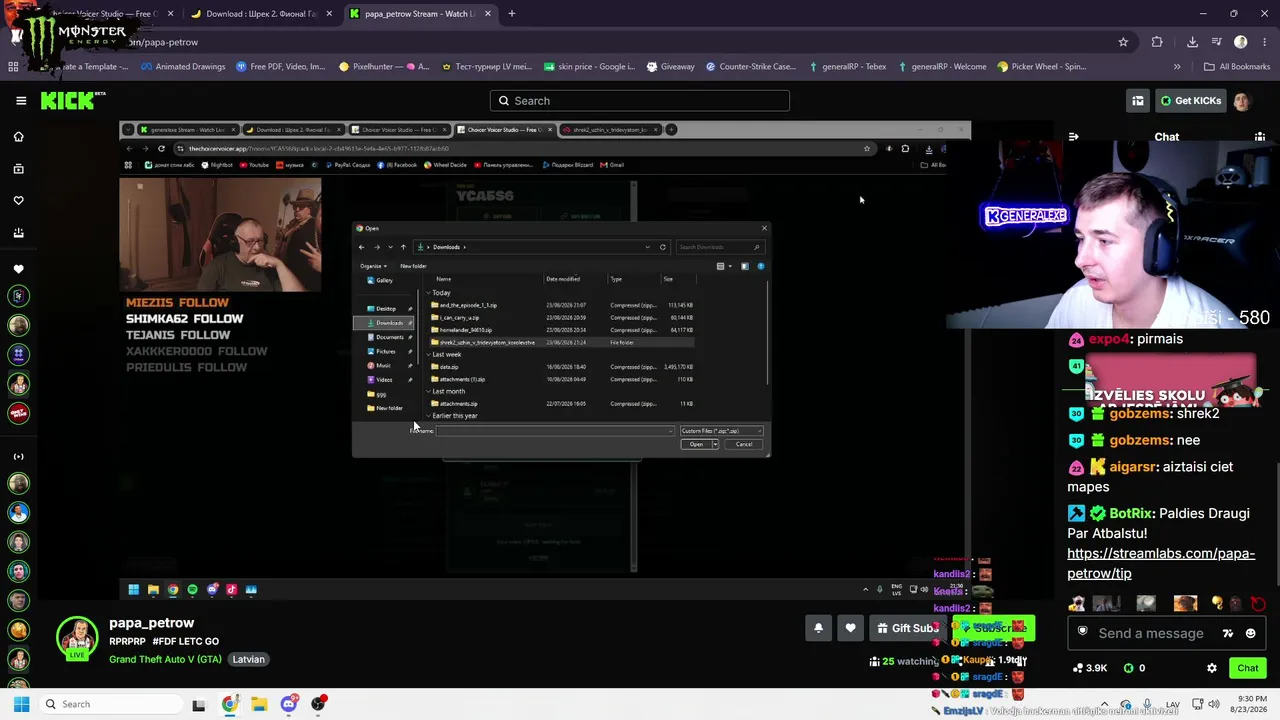Open the Counter-Strike Case bookmark
This screenshot has width=1280, height=720.
(x=751, y=67)
